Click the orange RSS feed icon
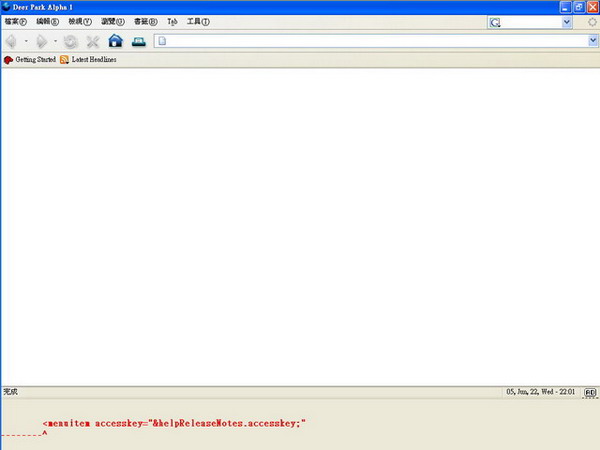Screen dimensions: 600x450 point(64,60)
